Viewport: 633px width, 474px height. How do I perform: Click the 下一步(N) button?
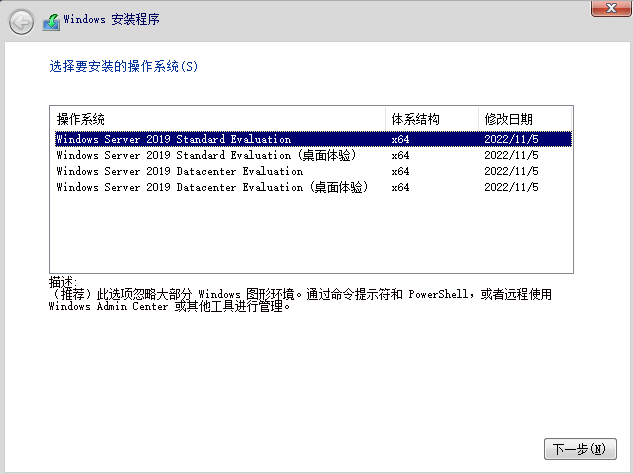(580, 449)
